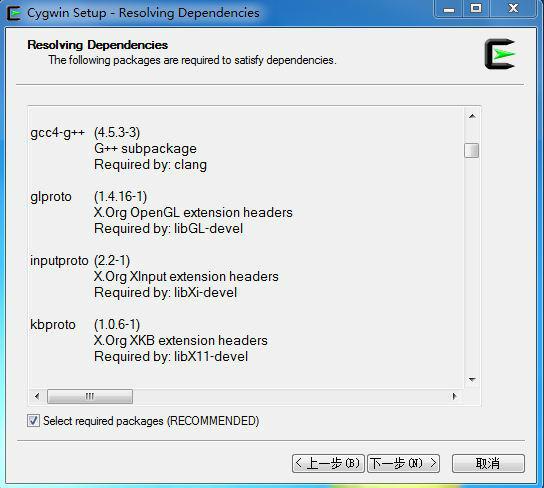Minimize the Cygwin Setup window
544x488 pixels.
[x=449, y=9]
